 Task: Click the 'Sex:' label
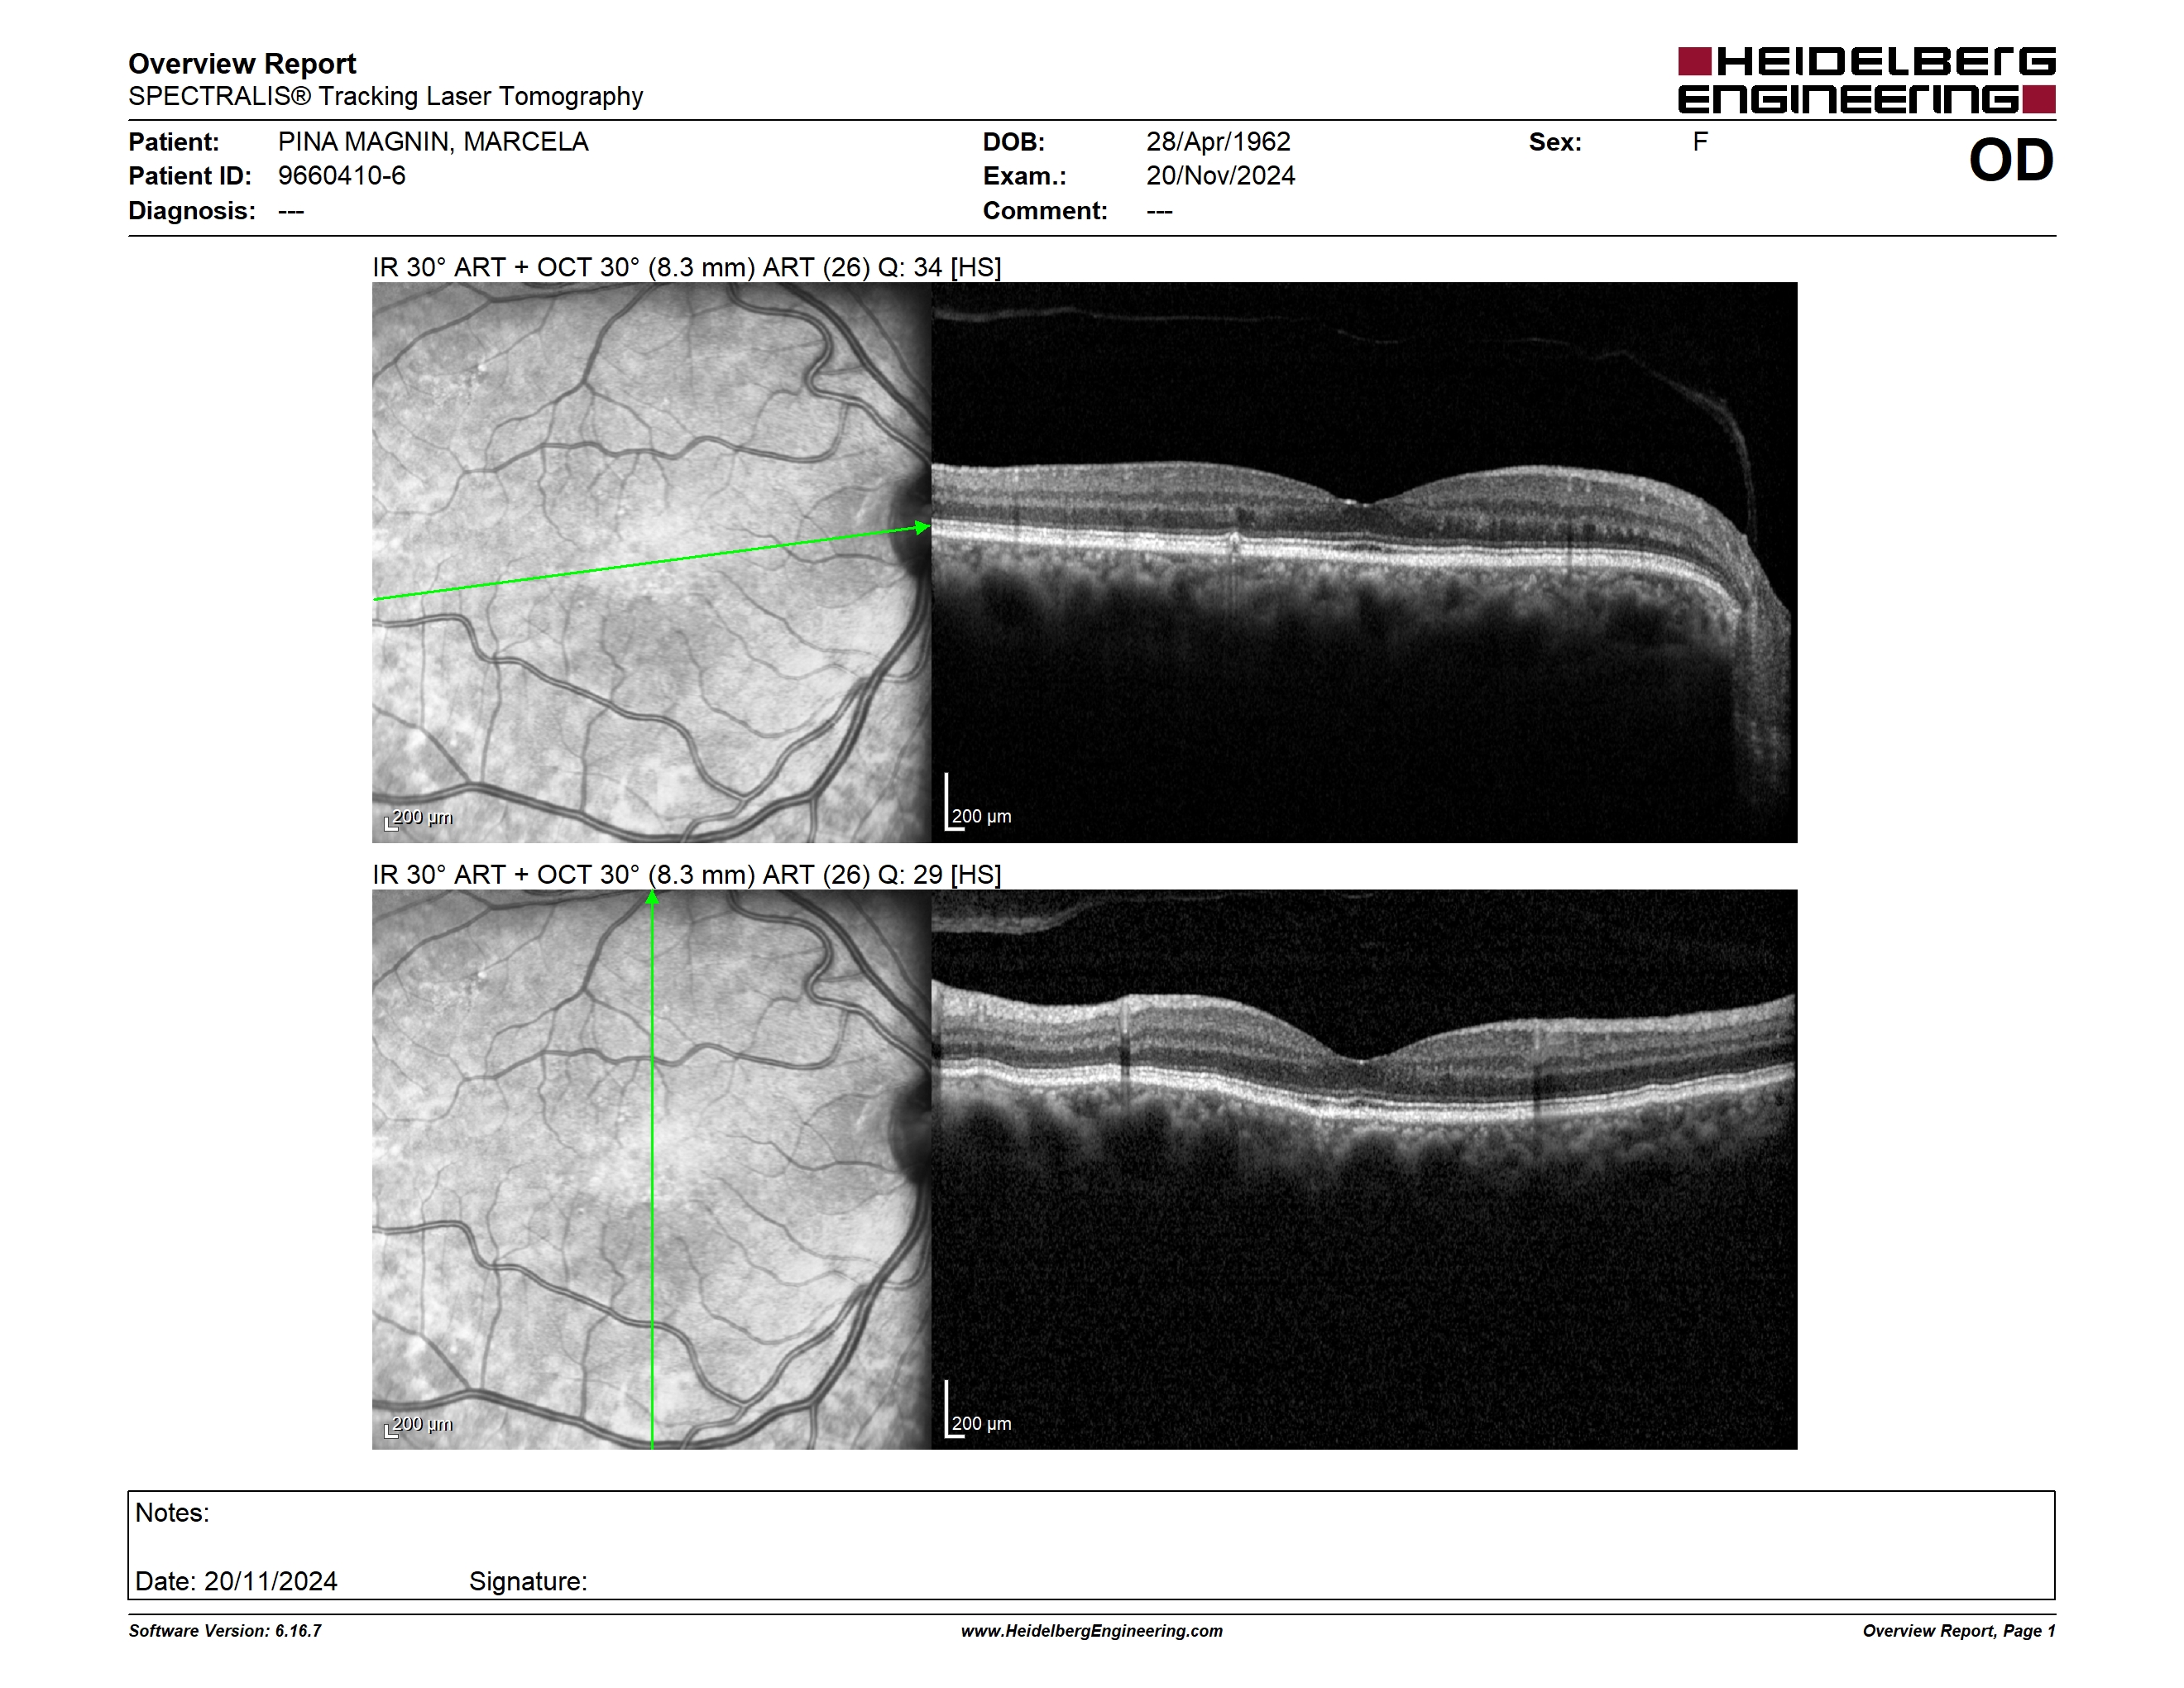point(1555,142)
